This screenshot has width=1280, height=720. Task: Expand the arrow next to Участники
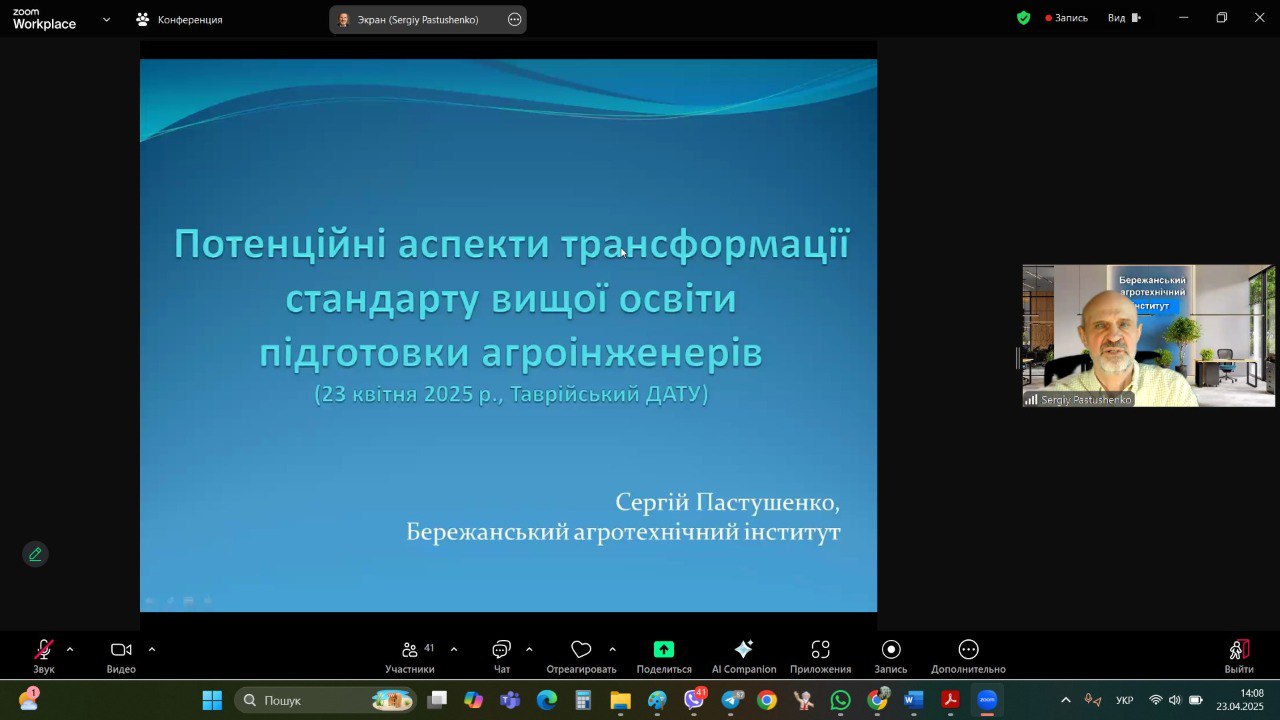click(454, 649)
